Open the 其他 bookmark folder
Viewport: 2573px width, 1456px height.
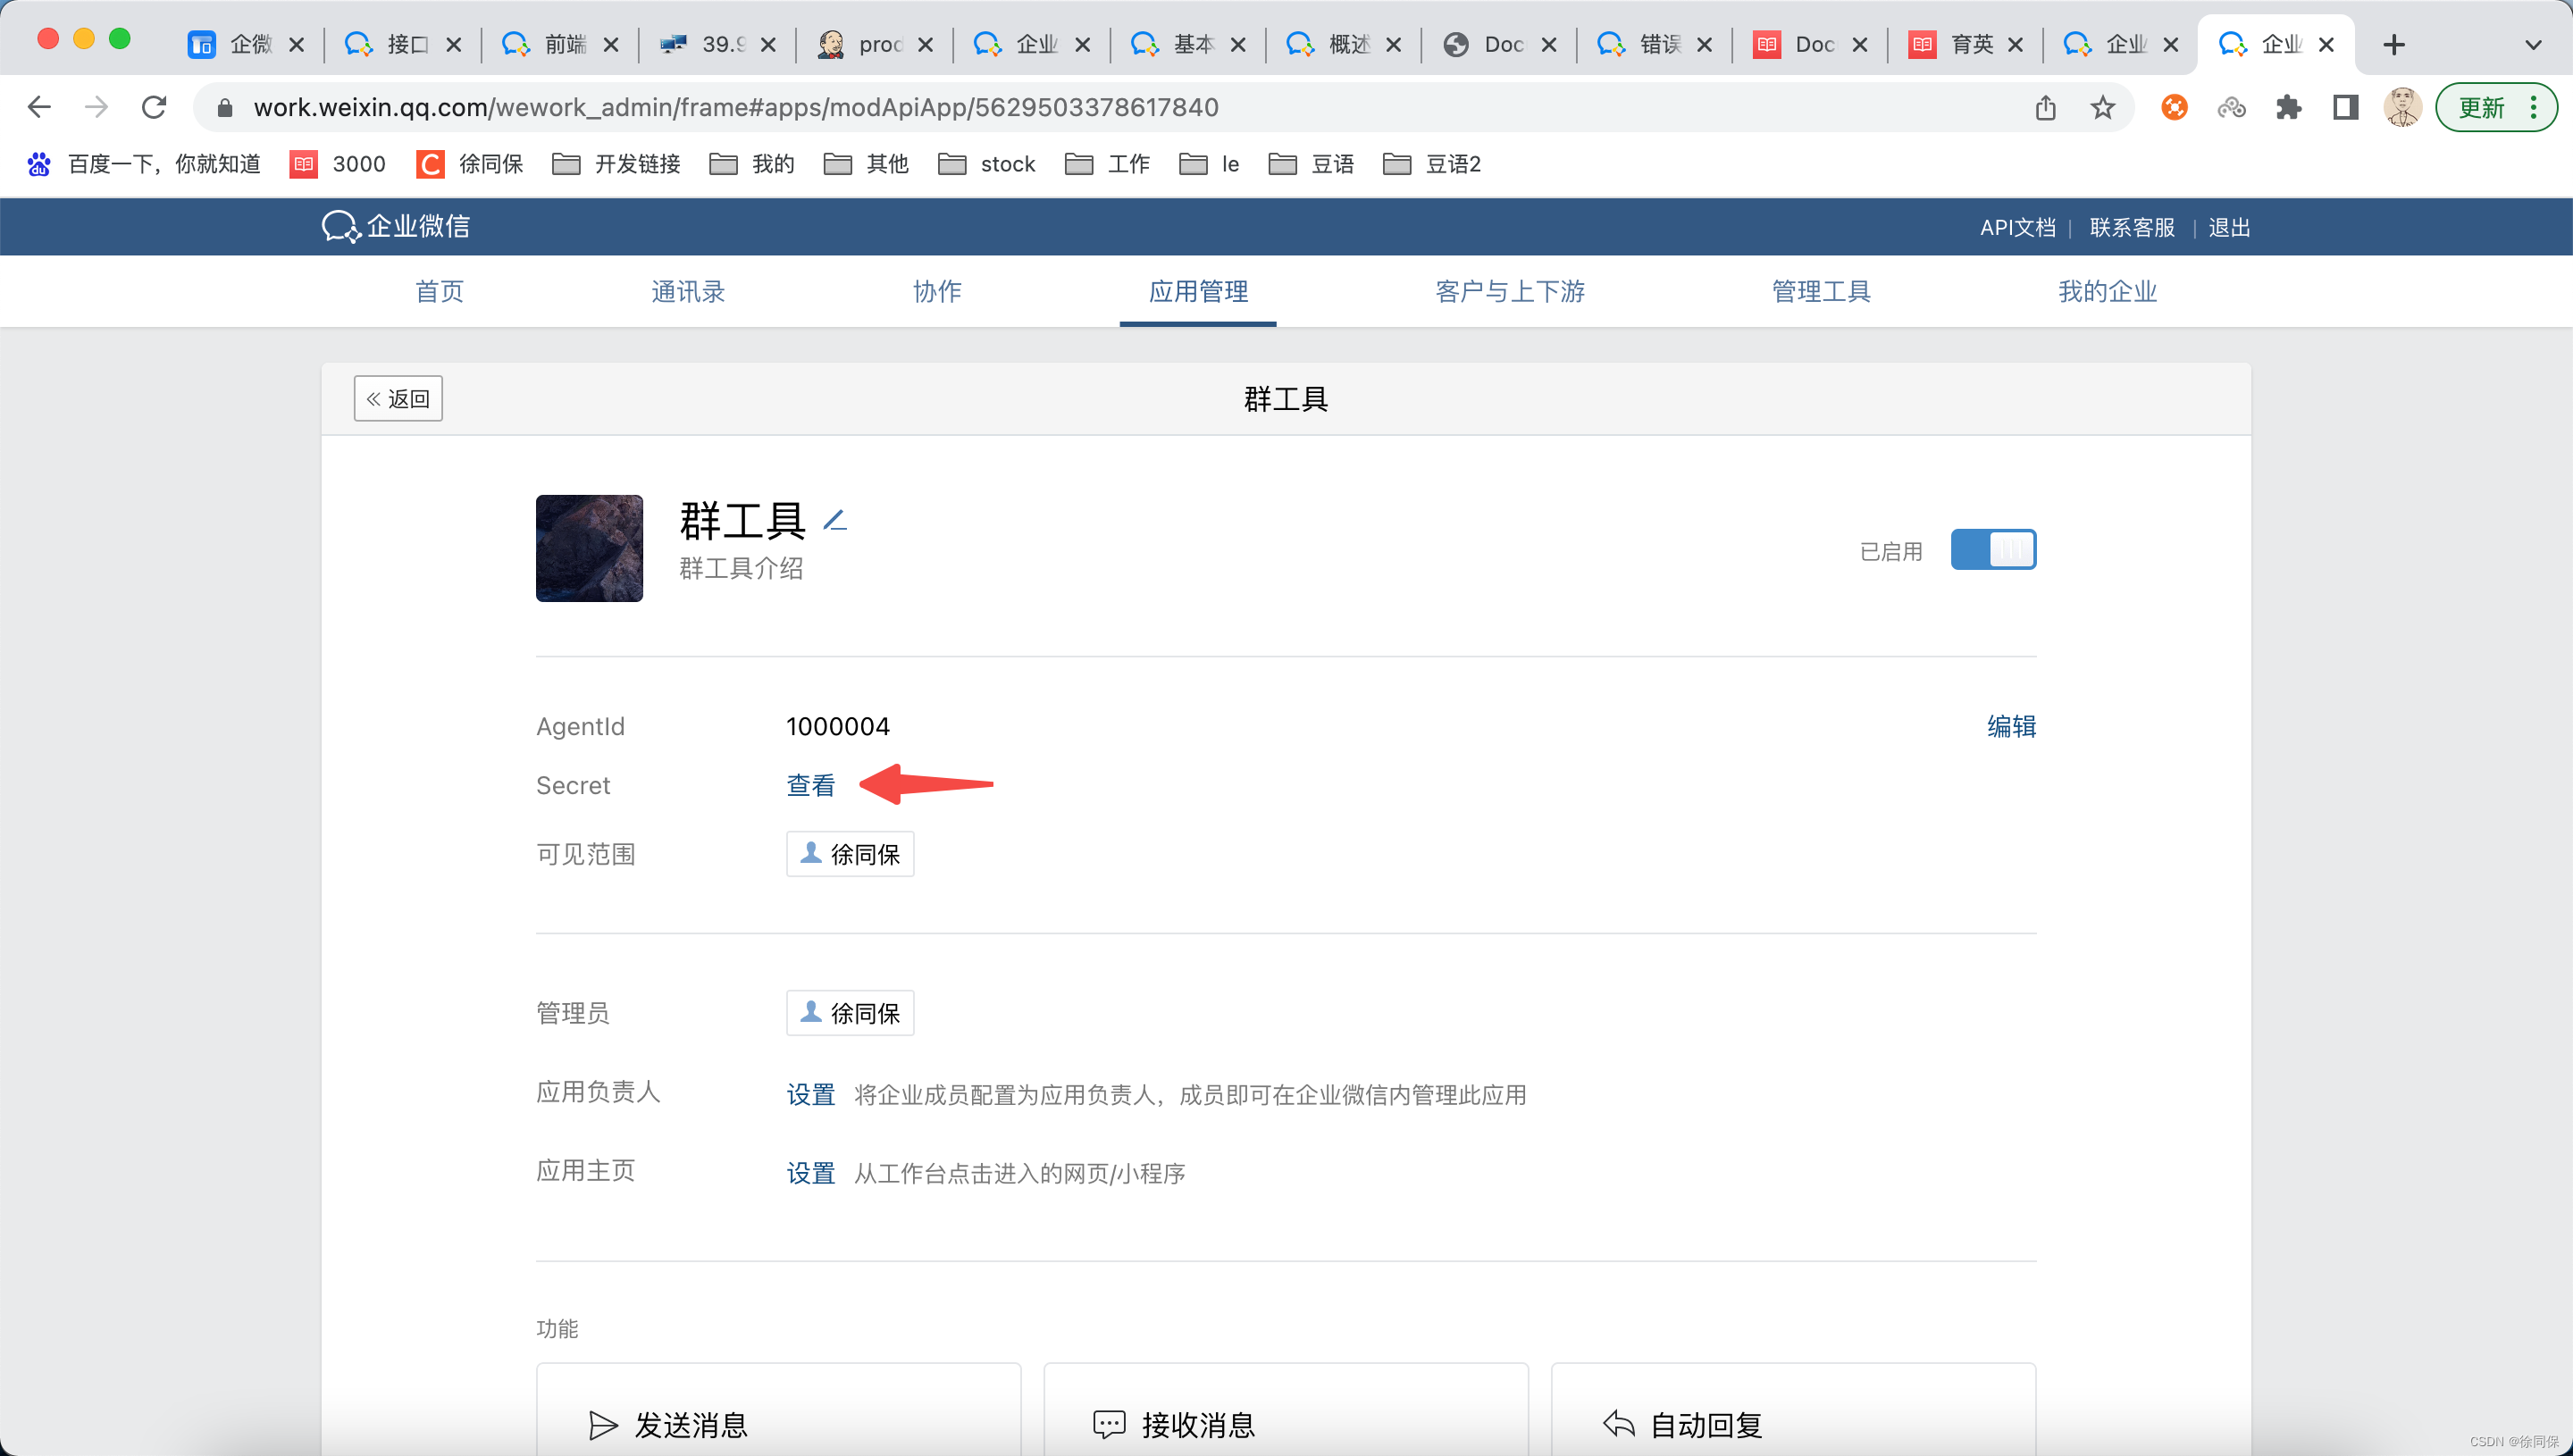tap(866, 164)
